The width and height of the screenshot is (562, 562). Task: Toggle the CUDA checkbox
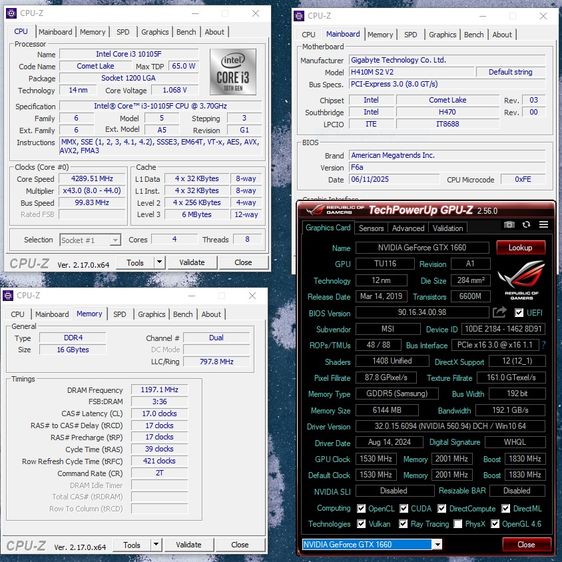[x=404, y=509]
